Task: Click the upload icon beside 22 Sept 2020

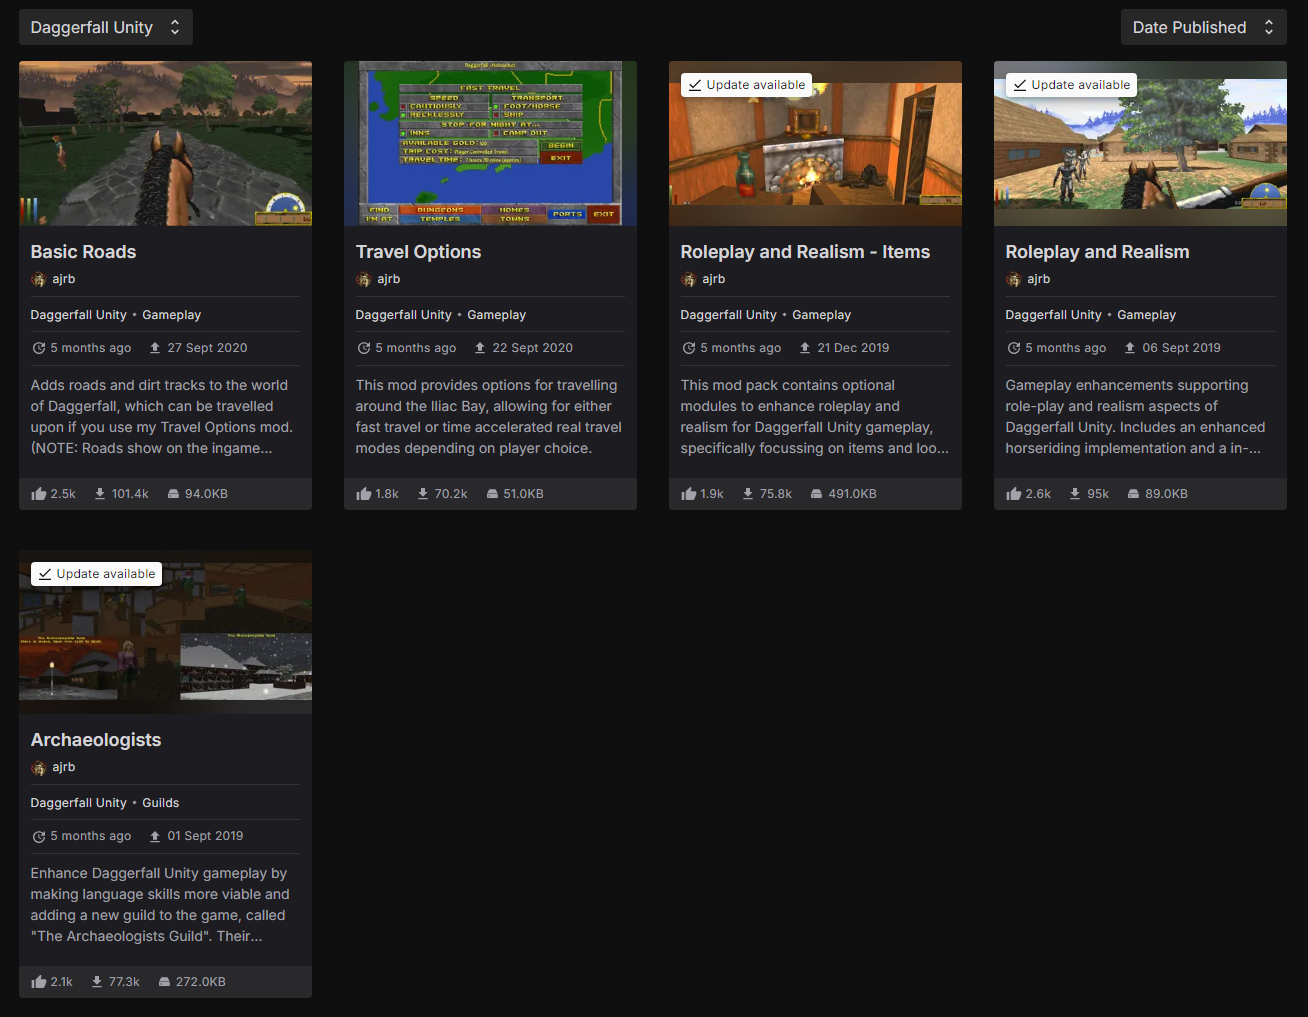Action: click(x=480, y=348)
